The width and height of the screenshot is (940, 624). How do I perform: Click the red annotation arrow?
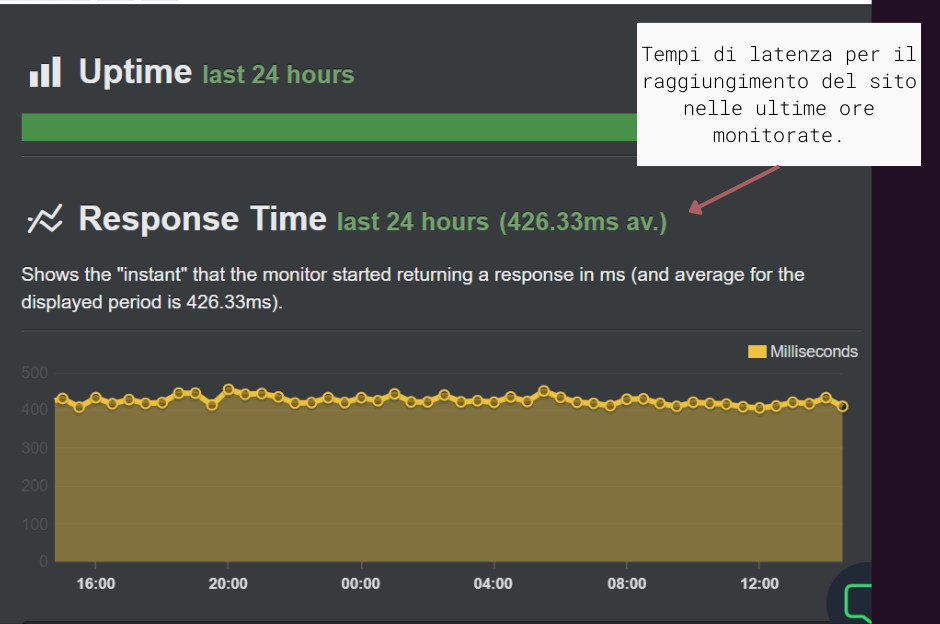735,188
